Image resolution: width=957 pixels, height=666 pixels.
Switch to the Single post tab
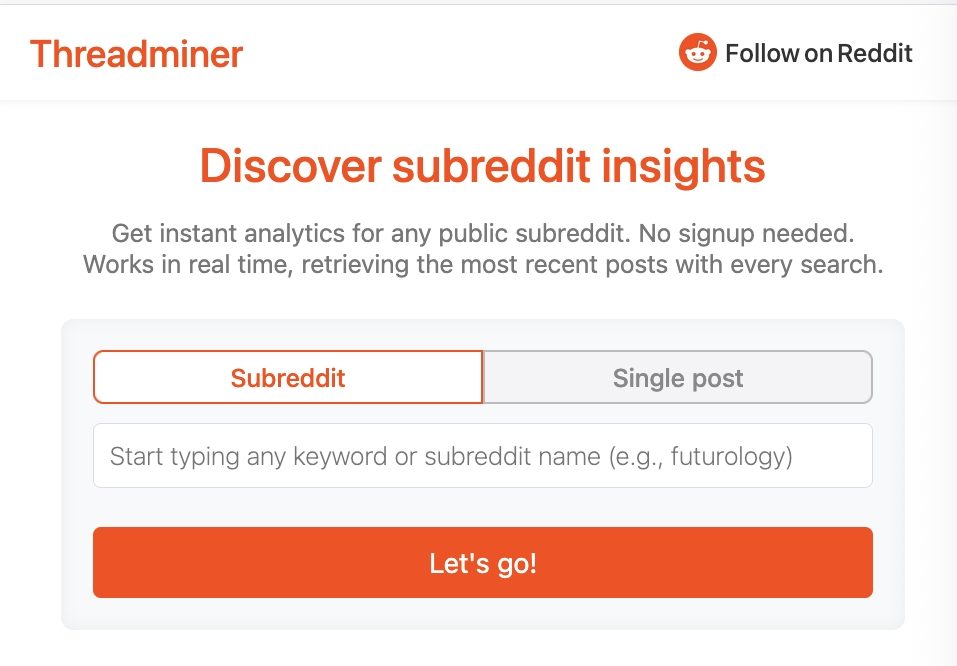tap(678, 377)
